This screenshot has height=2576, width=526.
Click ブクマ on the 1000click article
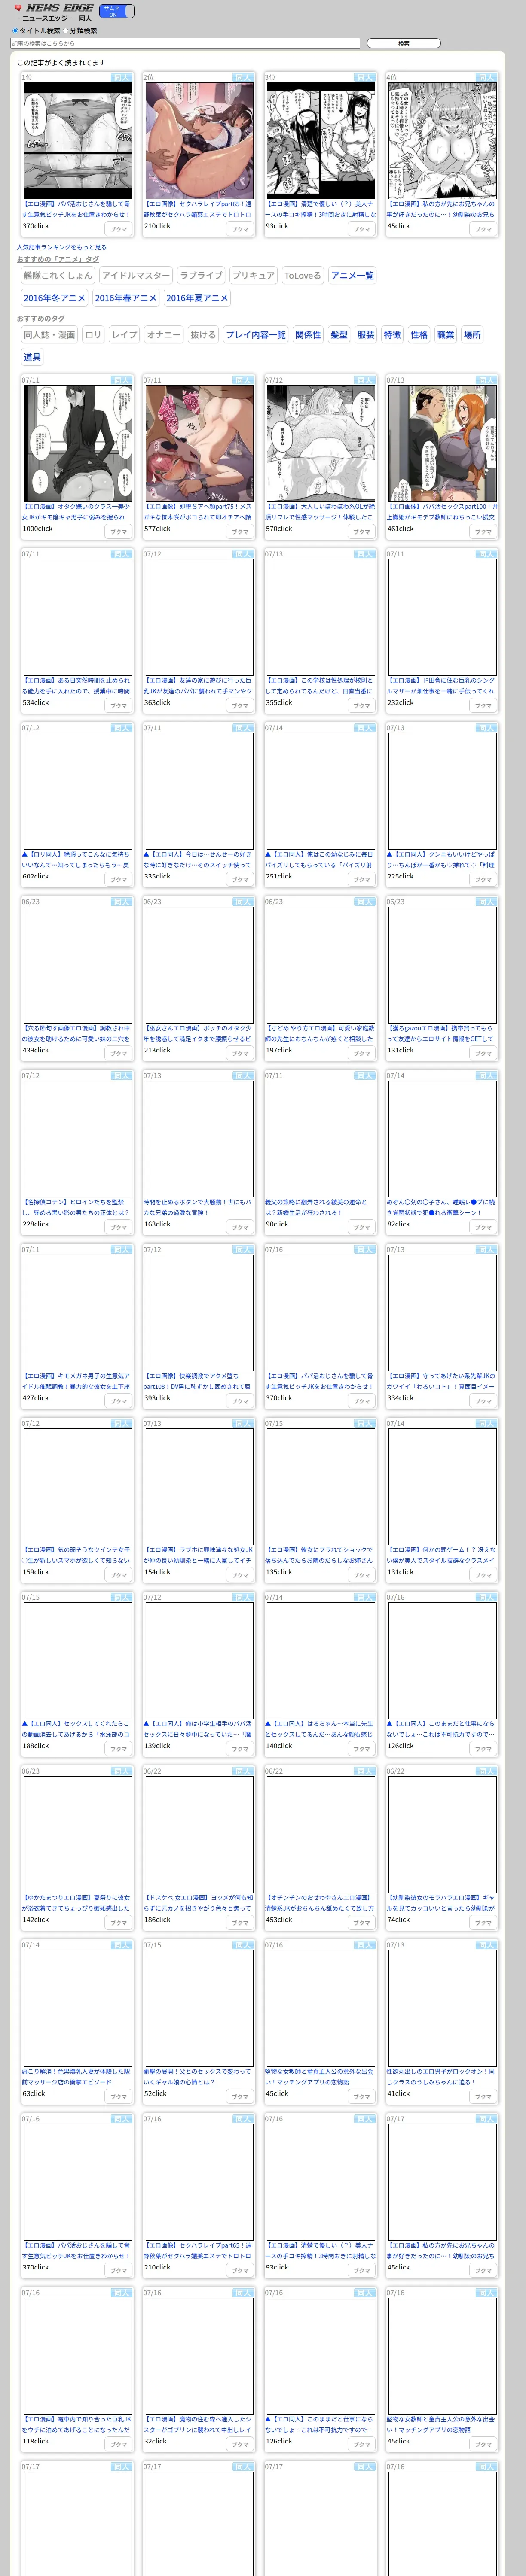[x=119, y=532]
